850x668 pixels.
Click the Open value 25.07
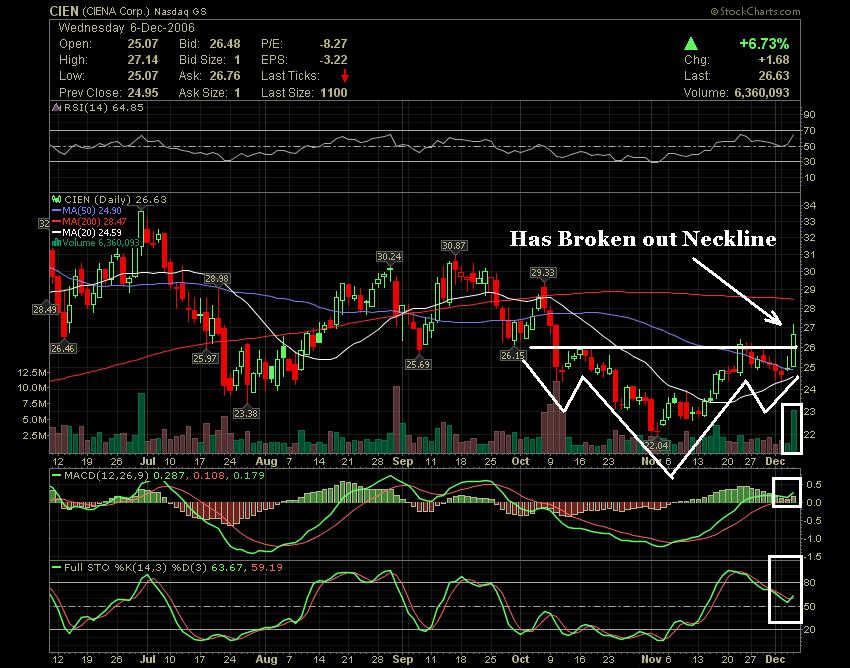143,44
